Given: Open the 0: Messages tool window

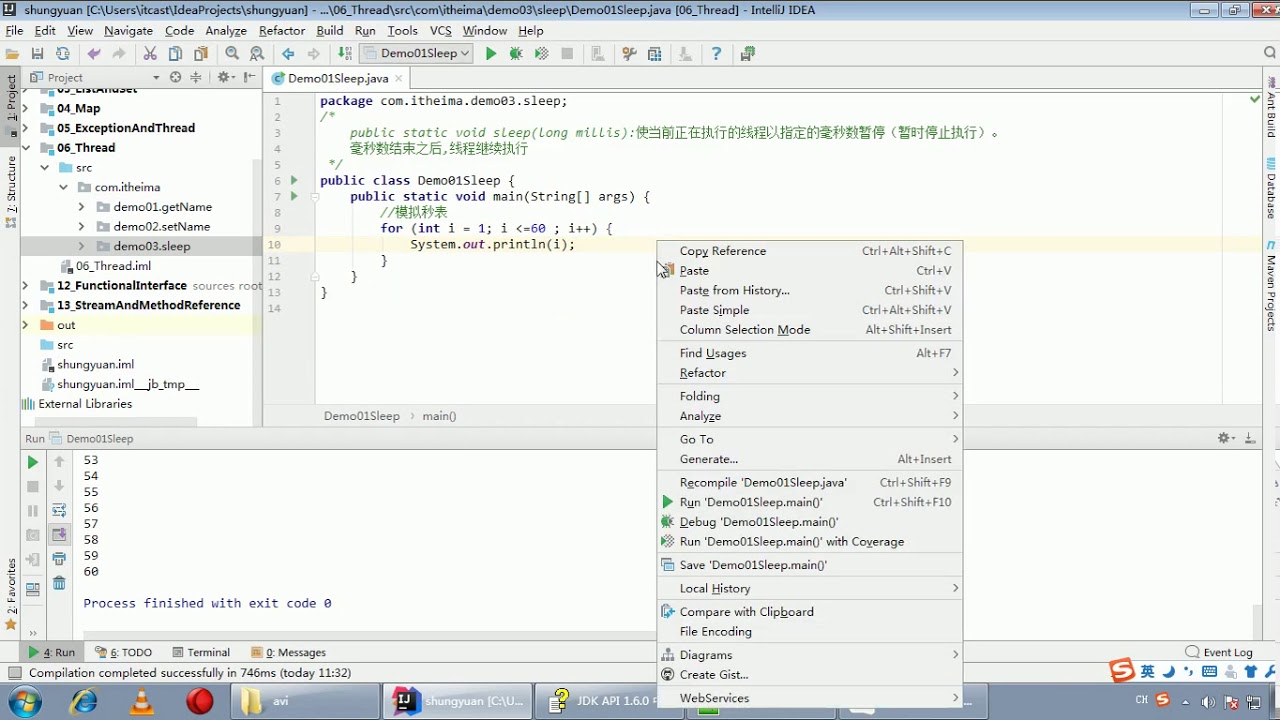Looking at the screenshot, I should point(289,652).
